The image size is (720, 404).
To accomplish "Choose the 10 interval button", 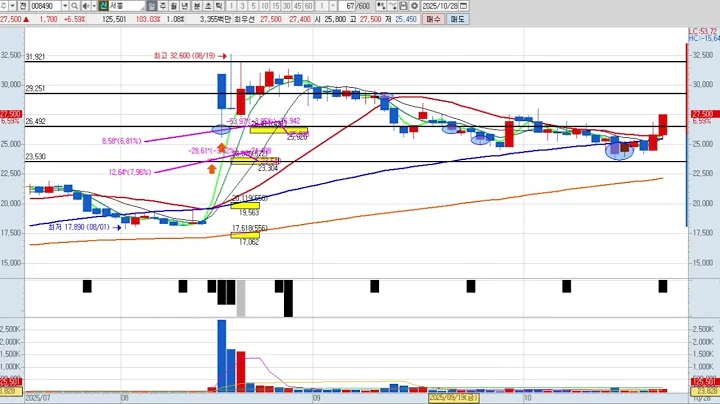I will click(264, 6).
